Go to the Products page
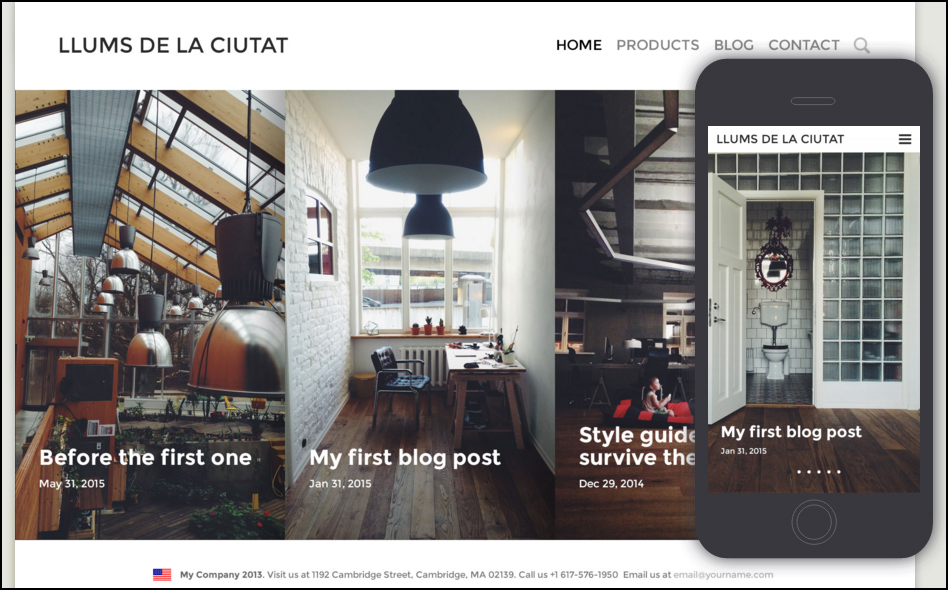The height and width of the screenshot is (590, 948). [x=657, y=45]
